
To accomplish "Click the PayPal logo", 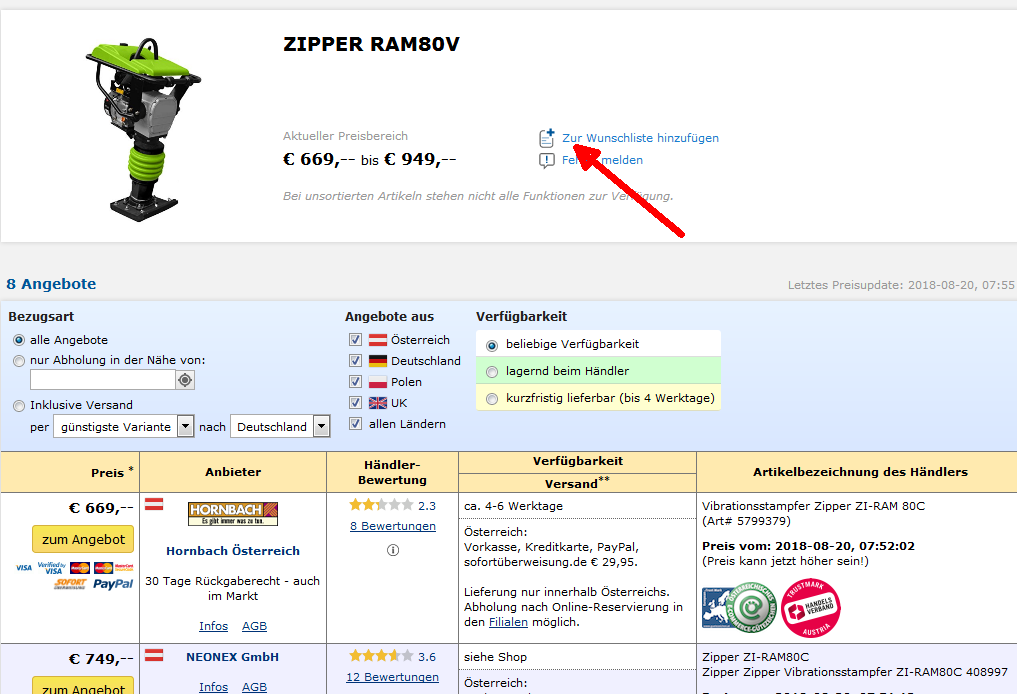I will (x=113, y=584).
